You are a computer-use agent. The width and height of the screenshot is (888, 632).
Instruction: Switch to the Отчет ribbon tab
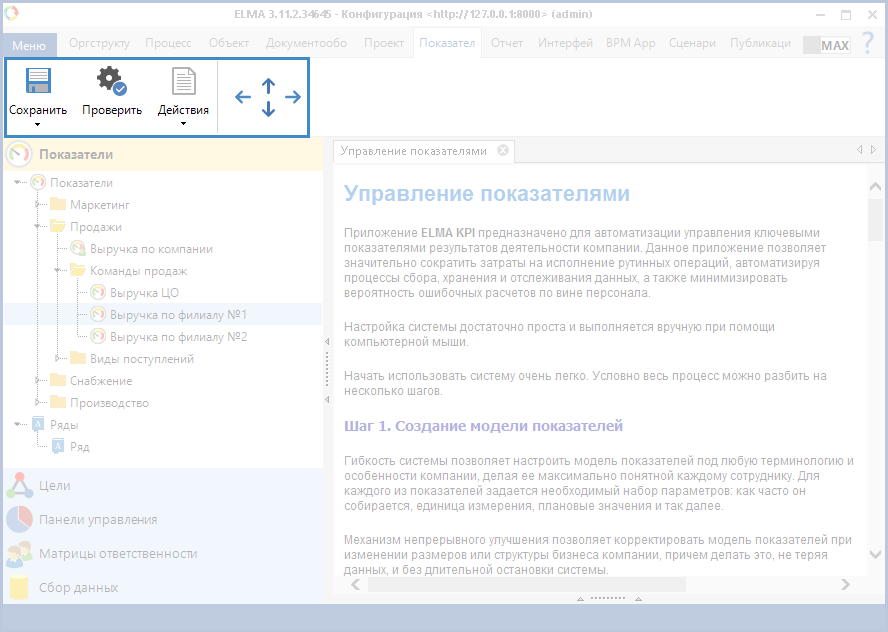[507, 43]
